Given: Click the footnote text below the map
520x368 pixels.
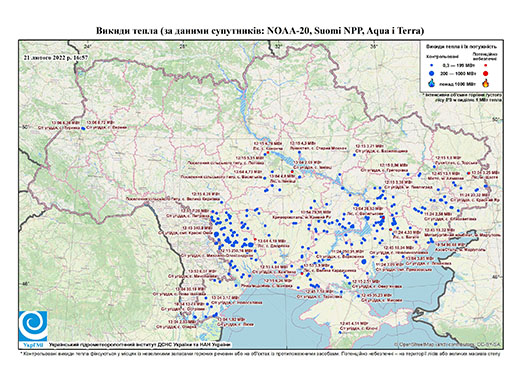Looking at the screenshot, I should (260, 353).
